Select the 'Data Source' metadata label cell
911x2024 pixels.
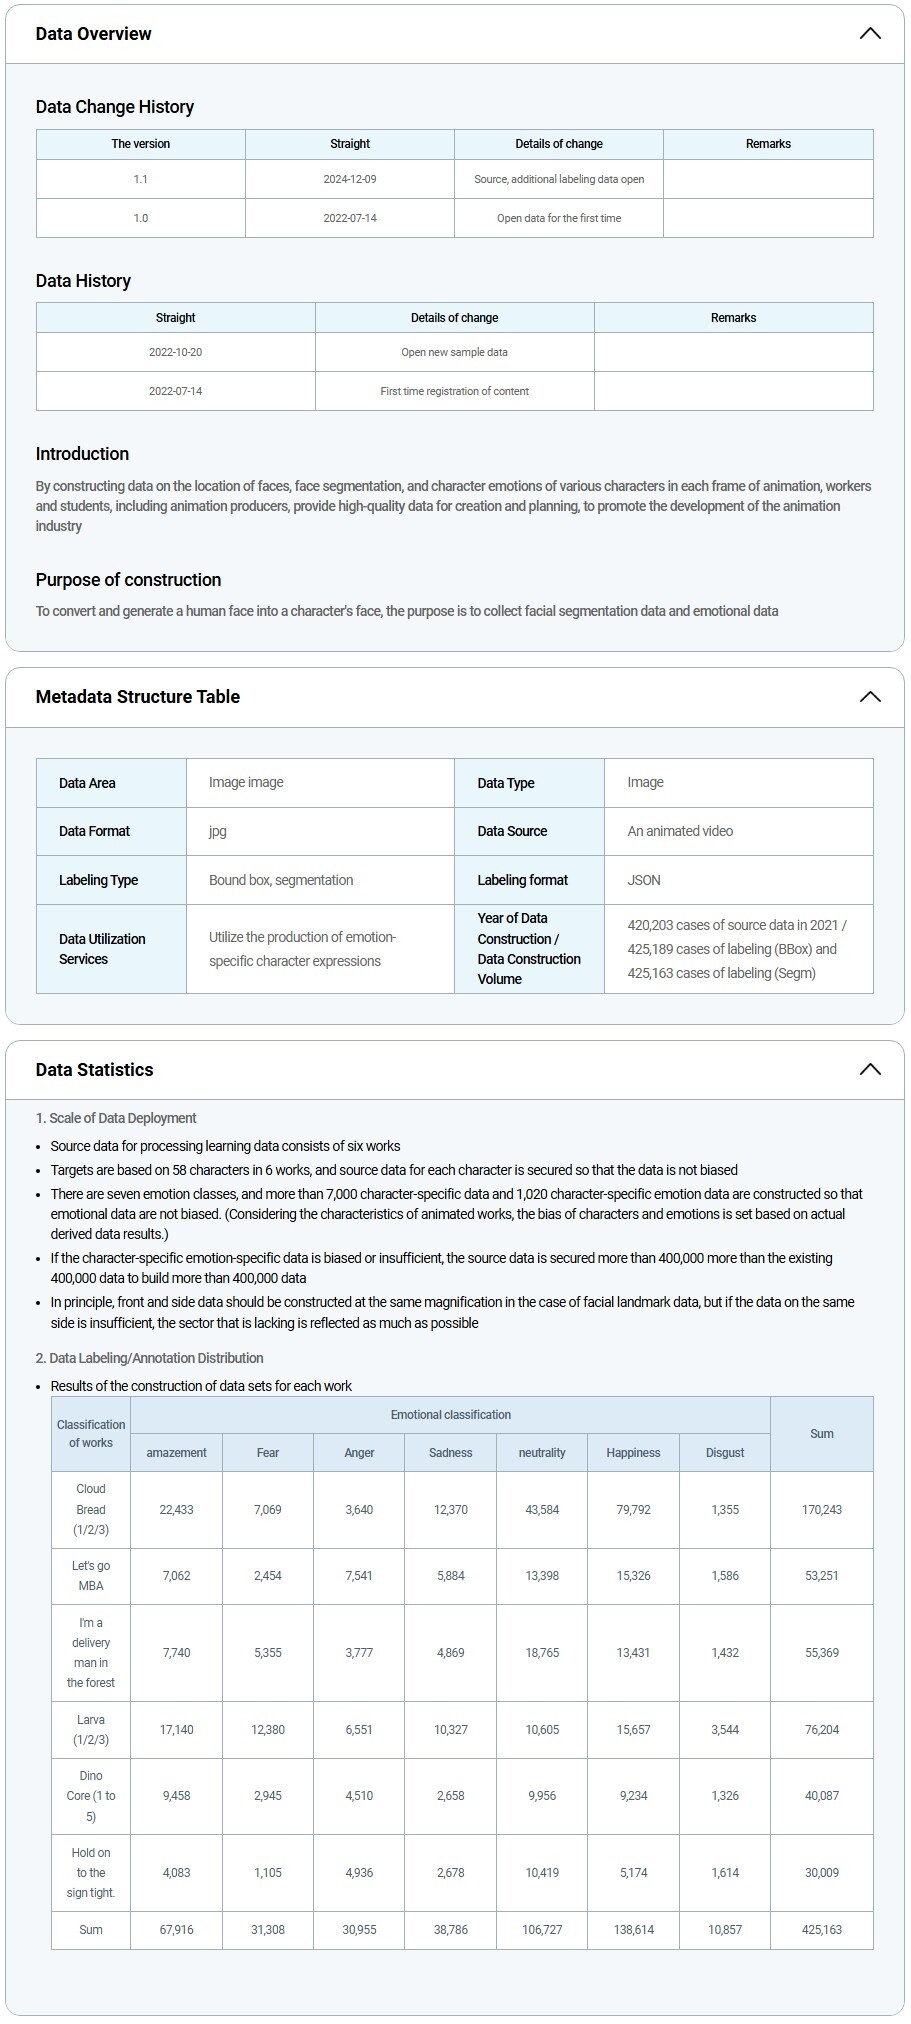point(512,831)
